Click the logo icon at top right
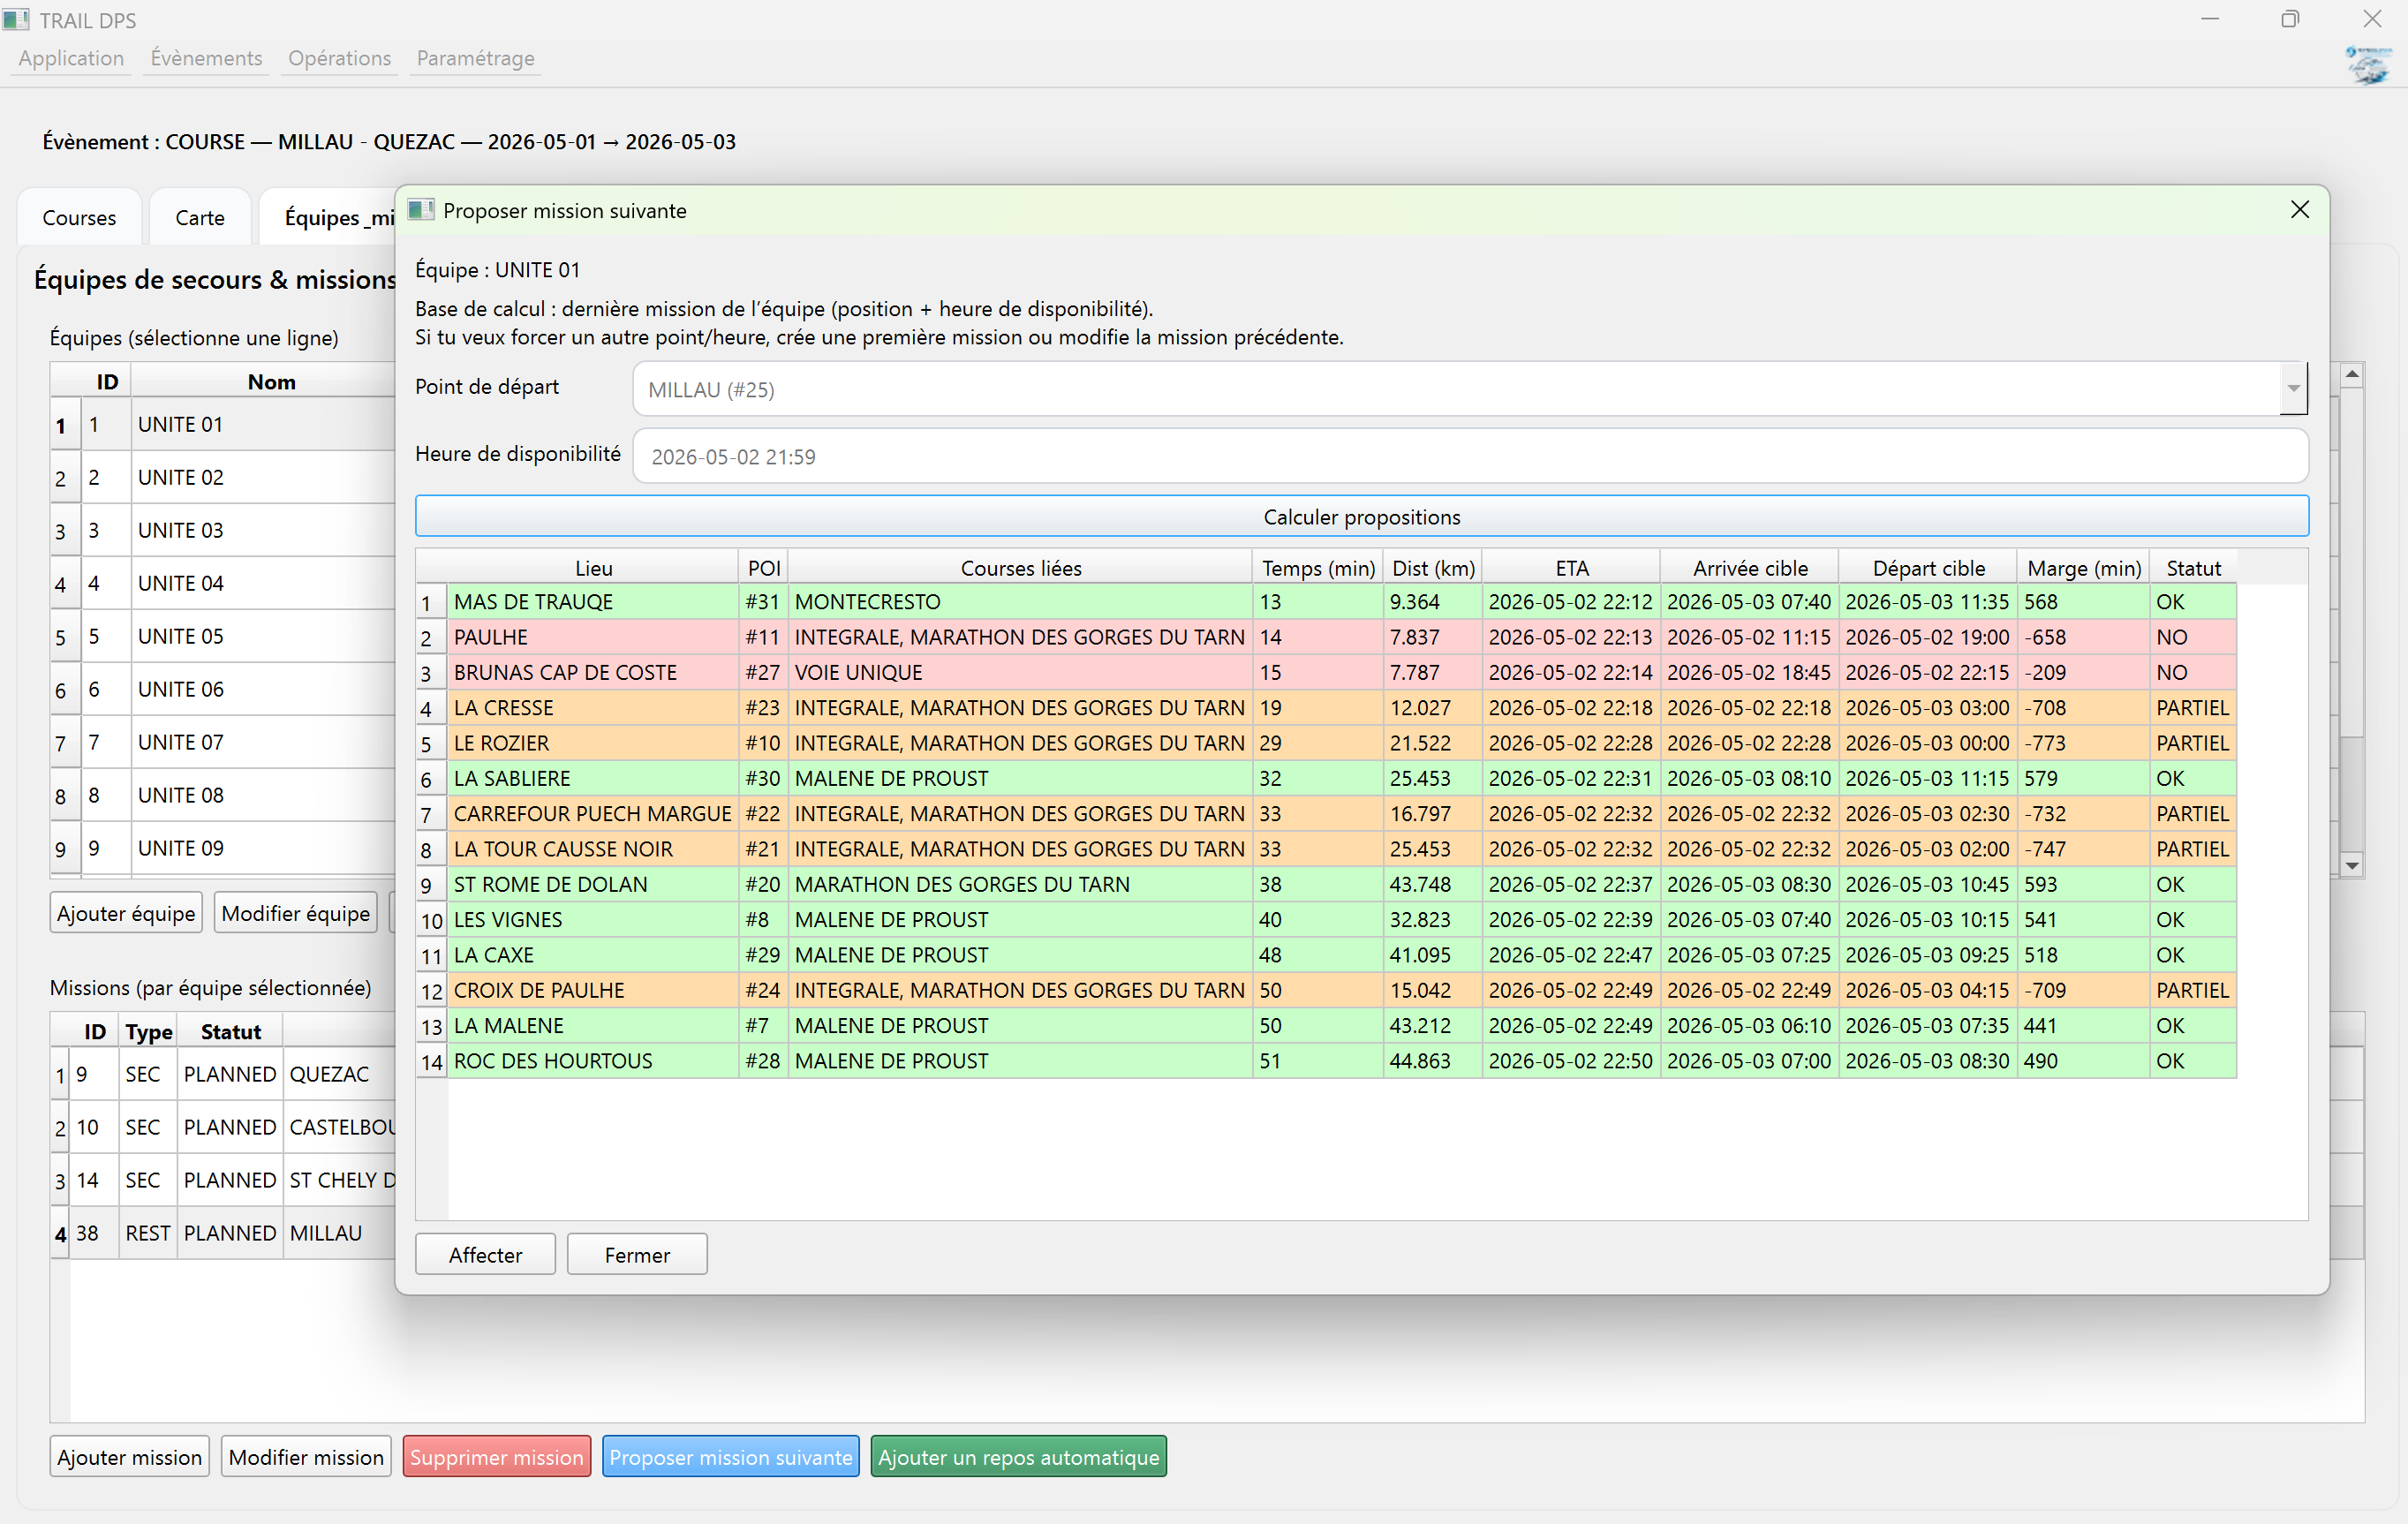Screen dimensions: 2408x1524 coord(2369,65)
